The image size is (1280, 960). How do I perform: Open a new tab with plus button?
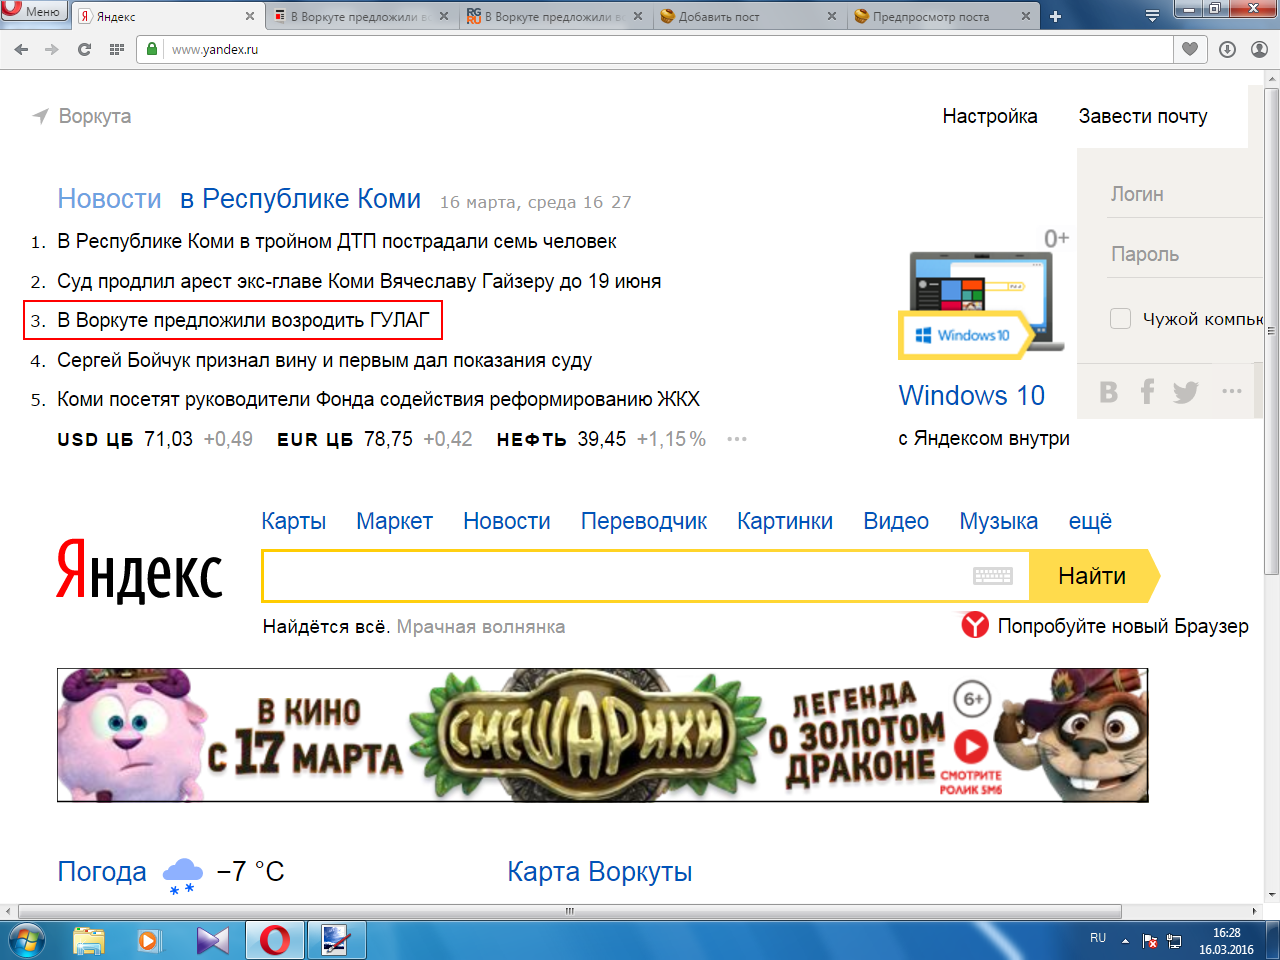tap(1055, 16)
